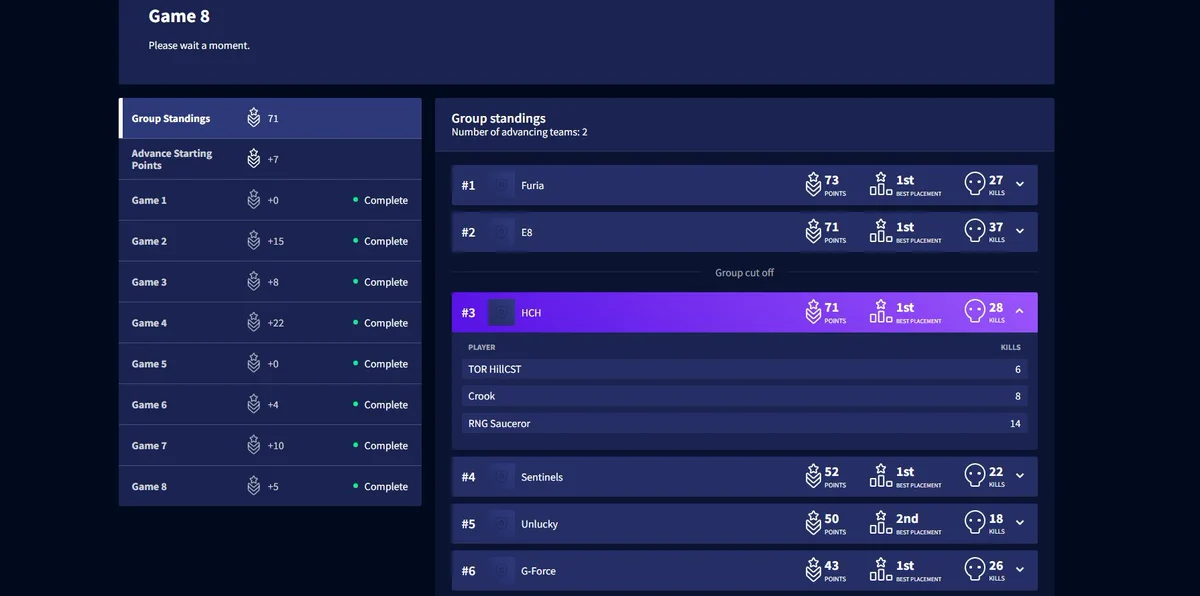This screenshot has height=596, width=1200.
Task: Open the Game 2 results
Action: [270, 241]
